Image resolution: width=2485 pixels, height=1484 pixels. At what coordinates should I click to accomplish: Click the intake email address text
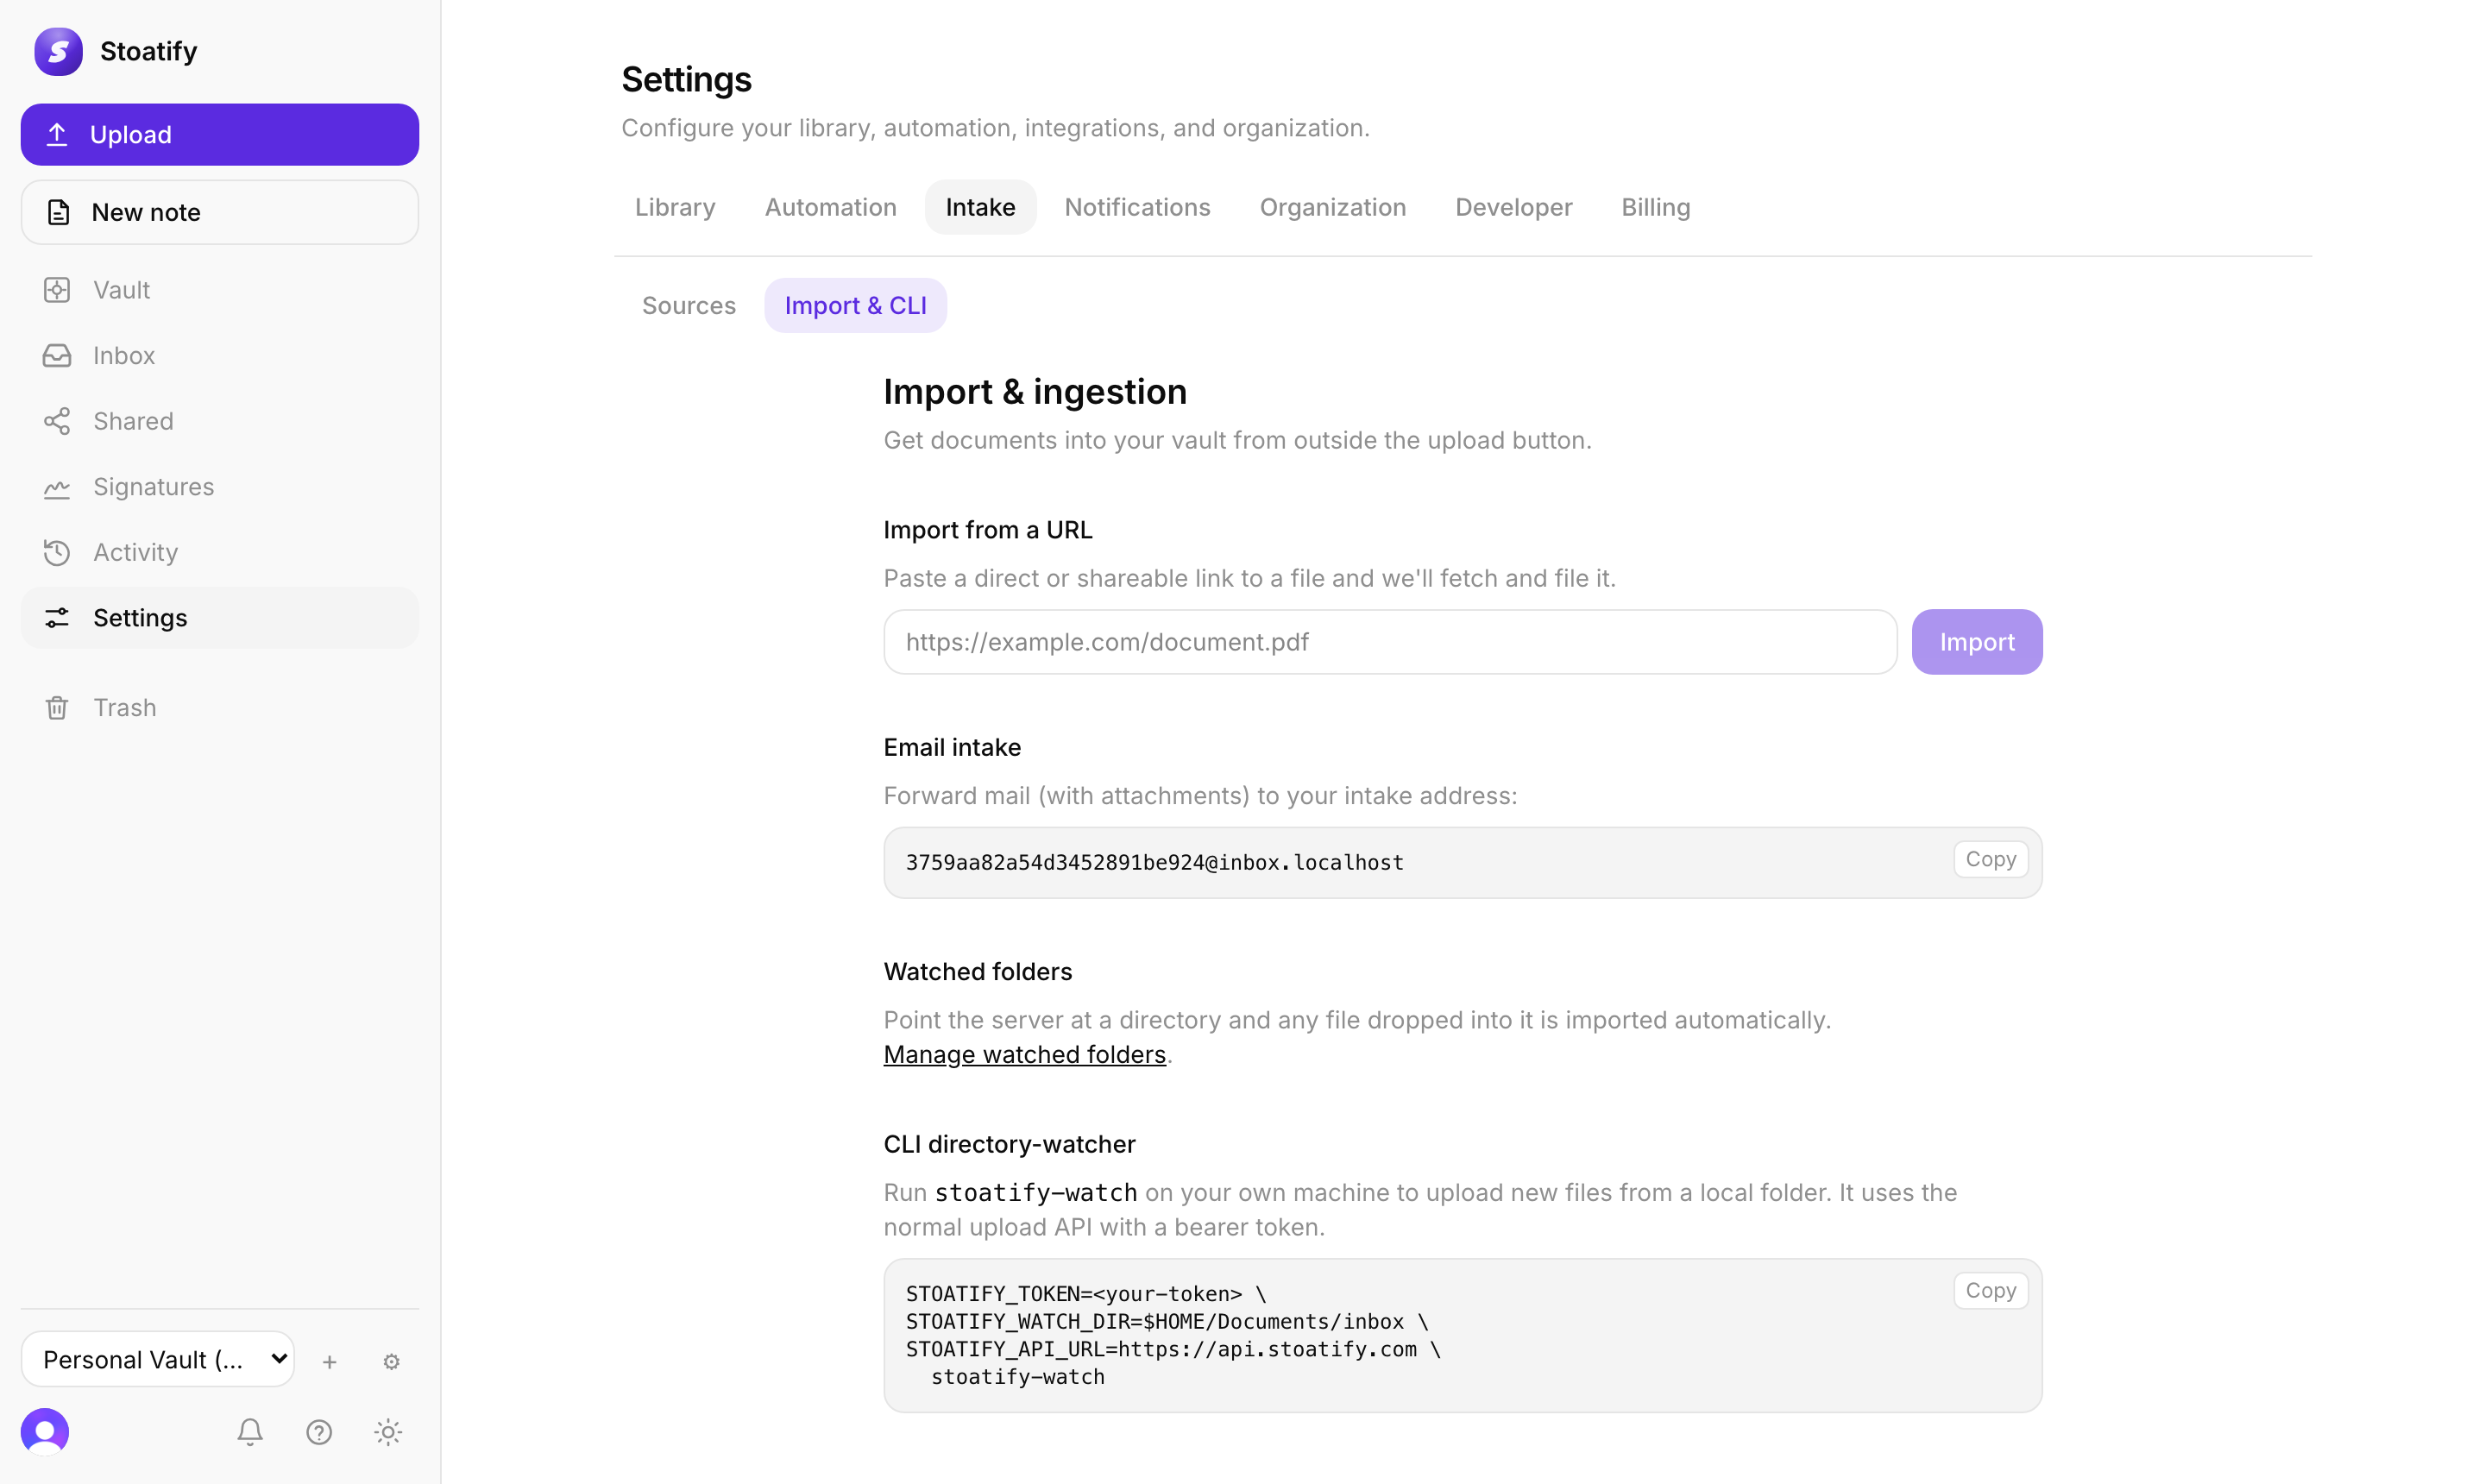coord(1154,862)
